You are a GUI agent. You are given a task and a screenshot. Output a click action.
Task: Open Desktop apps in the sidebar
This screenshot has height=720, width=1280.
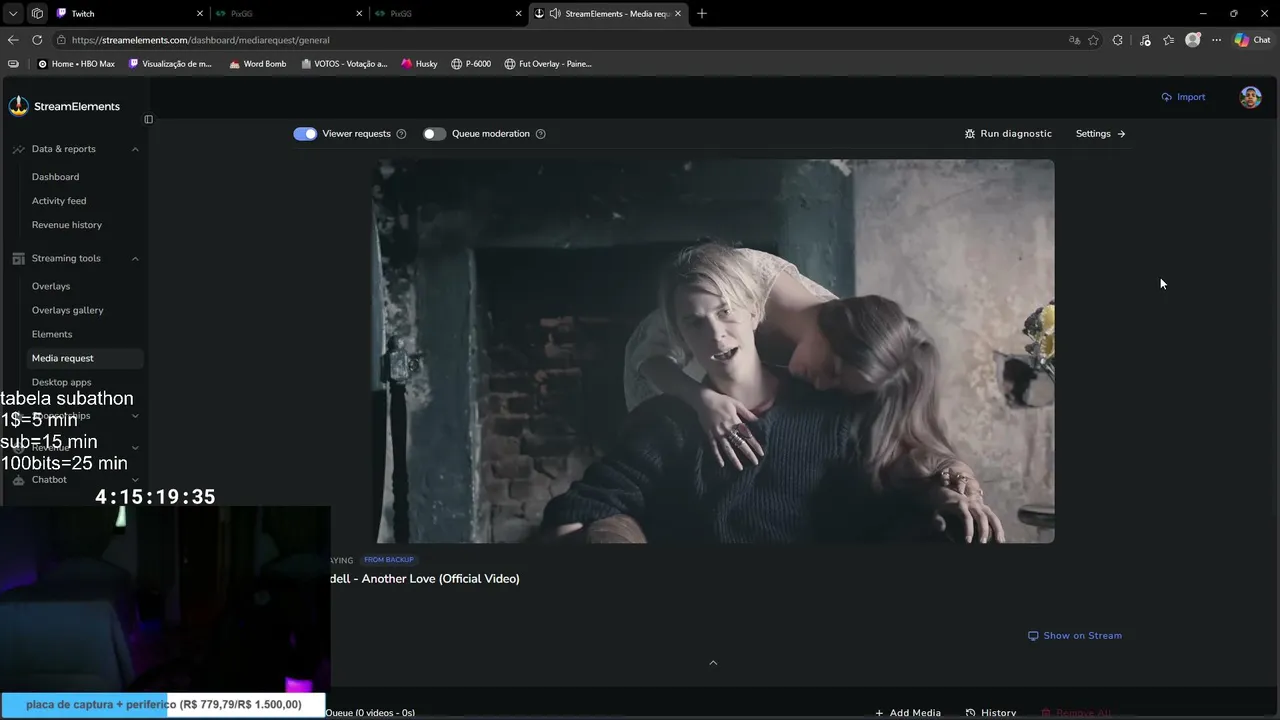[x=62, y=382]
